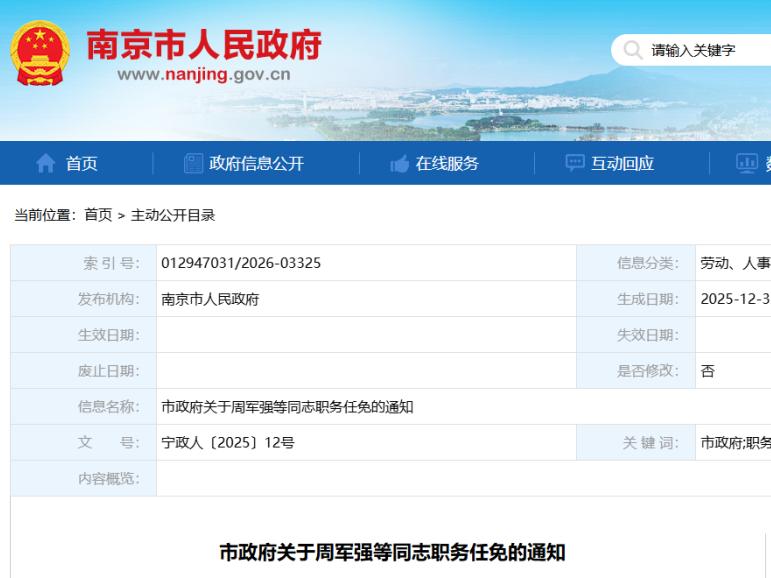Click 主动公开目录 breadcrumb link
The image size is (771, 578).
tap(173, 215)
